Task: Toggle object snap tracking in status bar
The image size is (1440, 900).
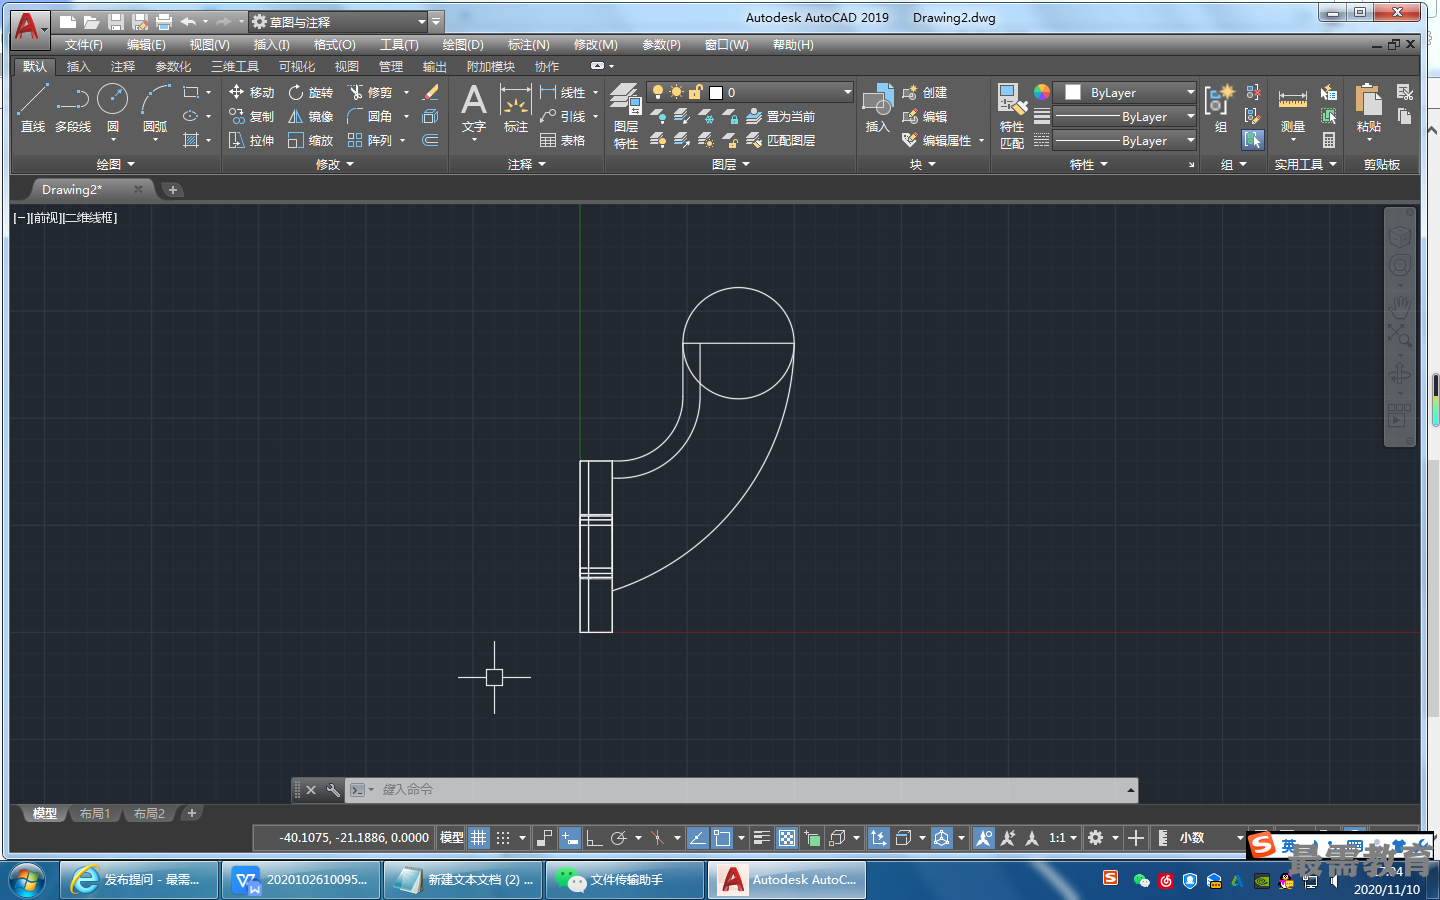Action: (697, 838)
